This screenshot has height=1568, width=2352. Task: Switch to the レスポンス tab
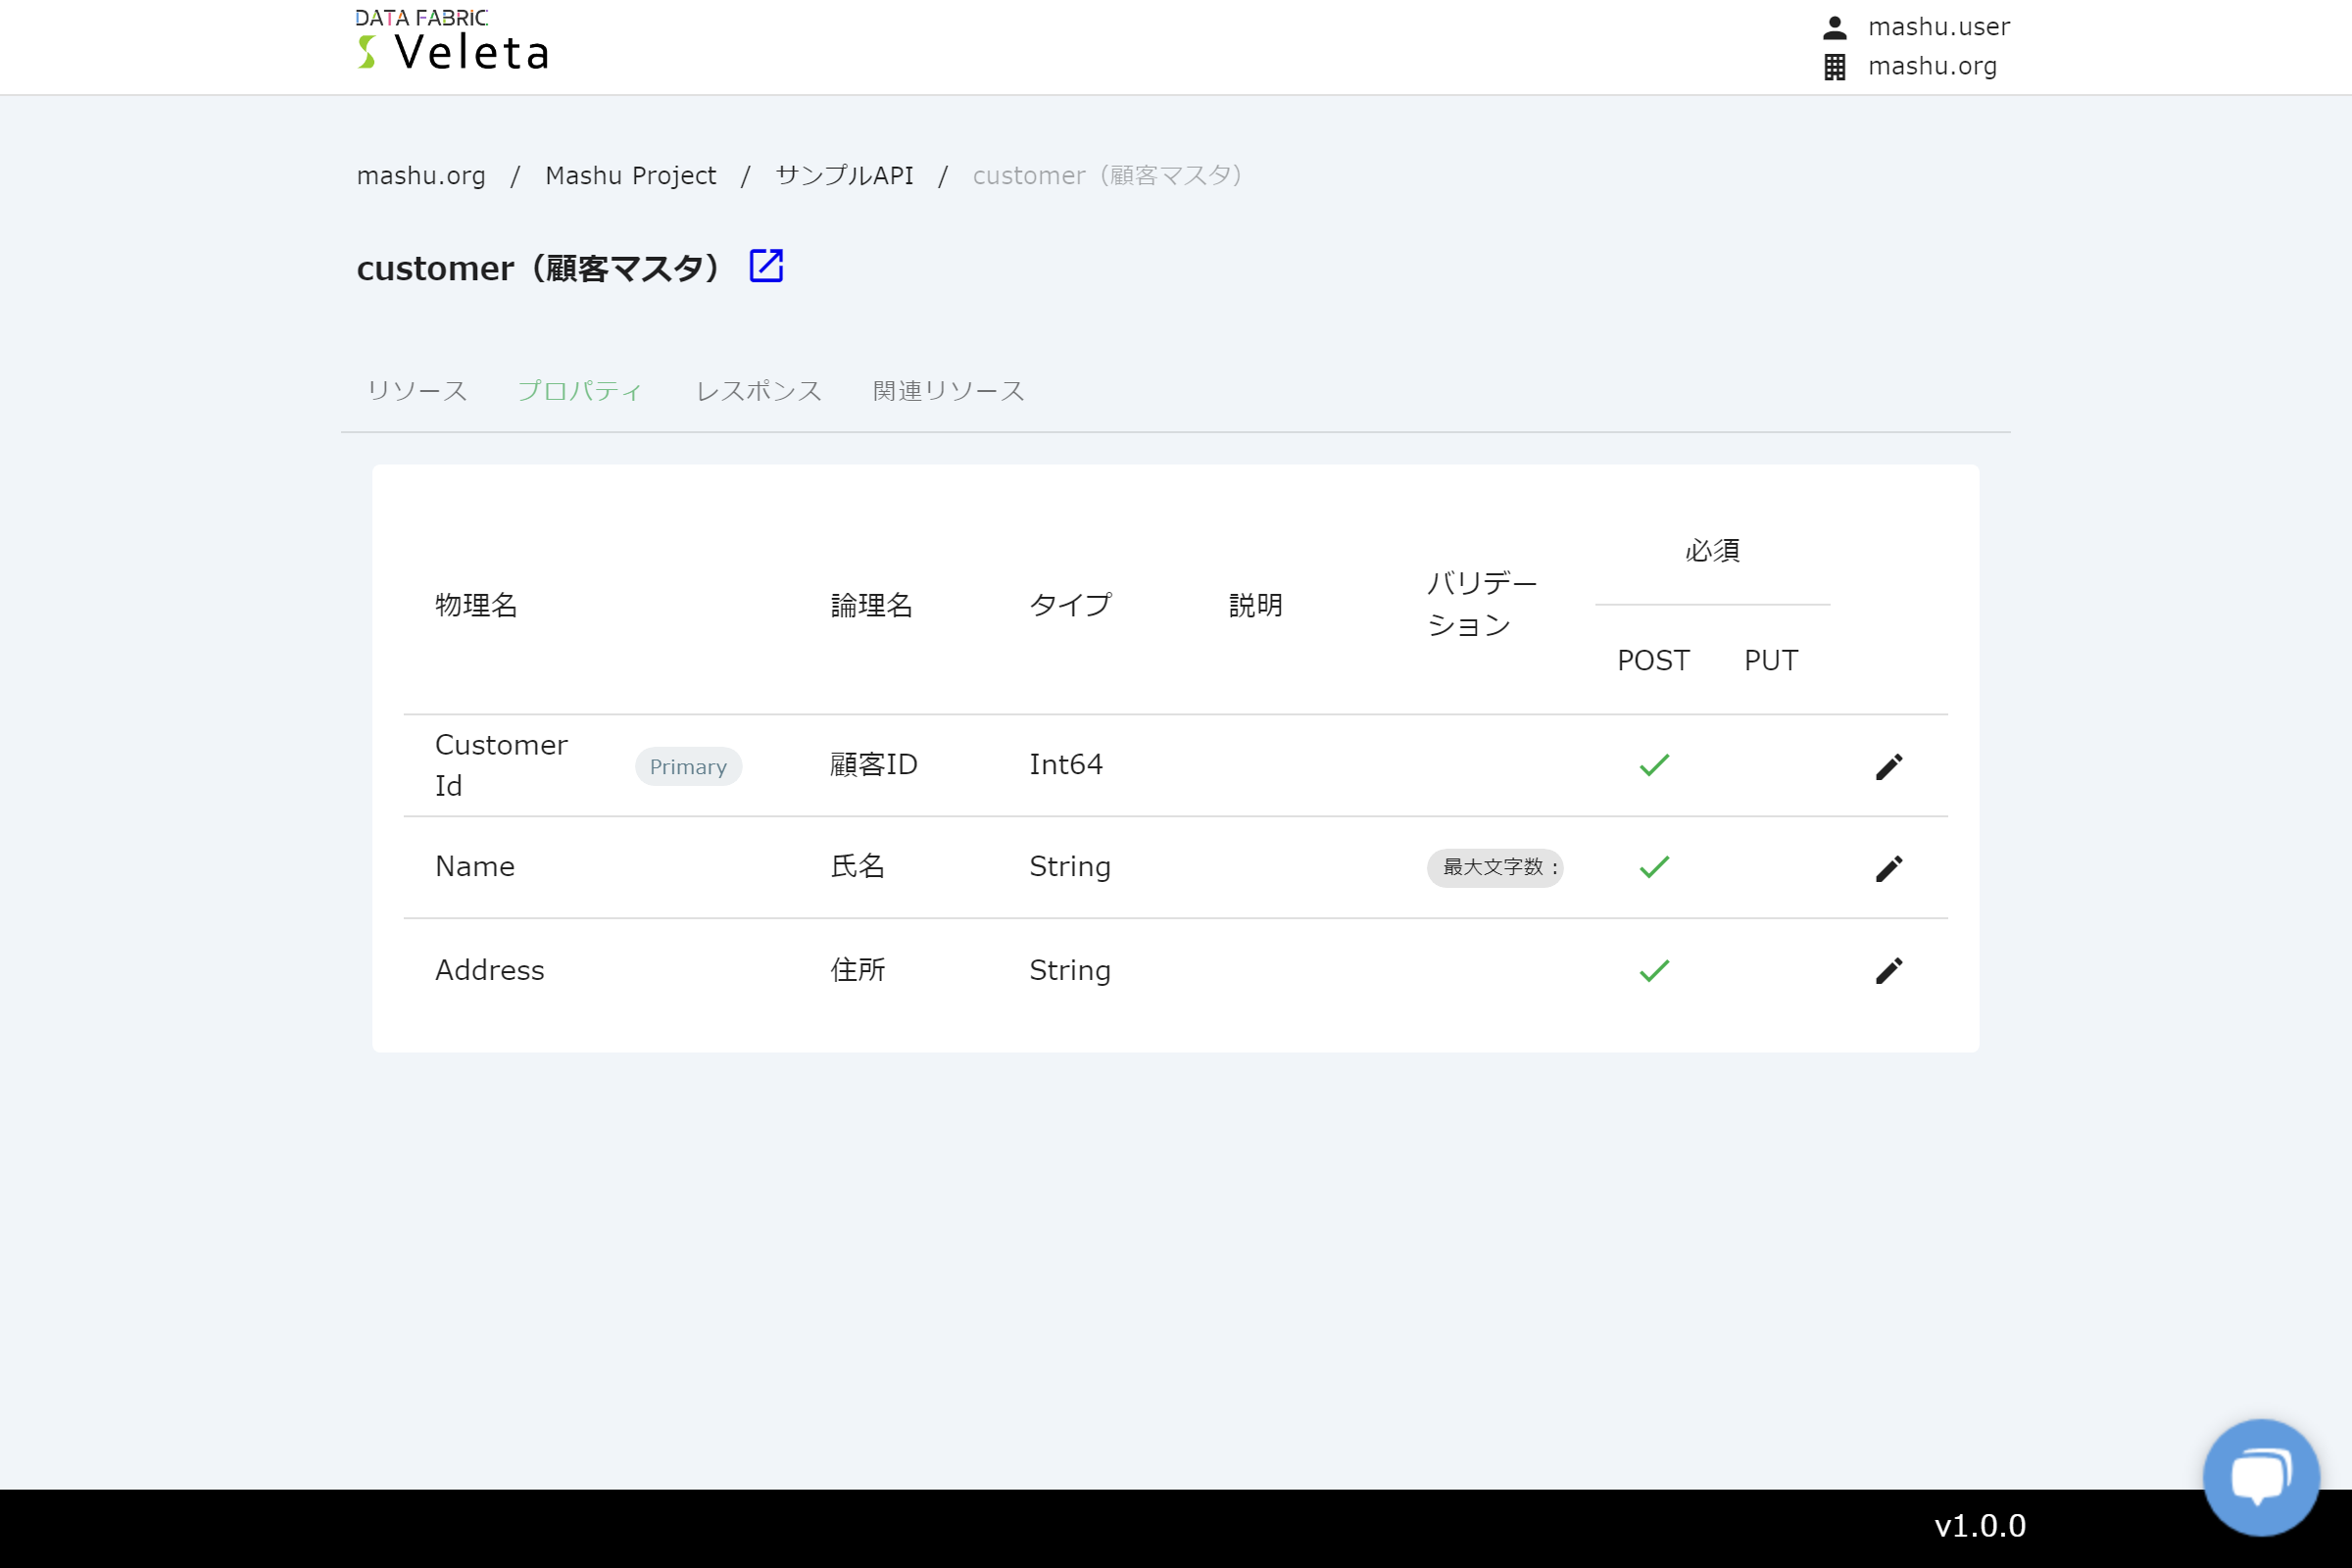point(758,391)
